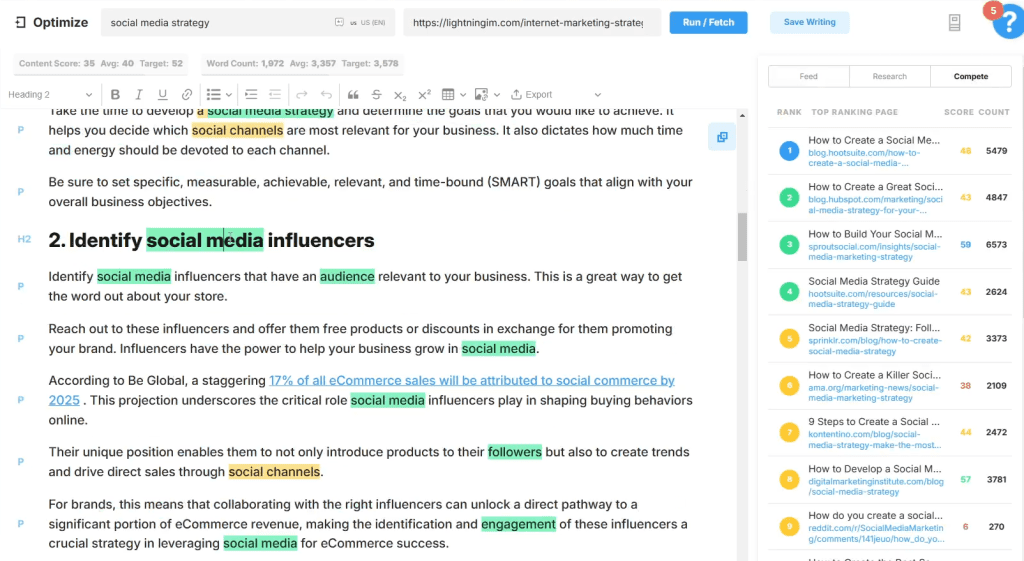Toggle bold formatting
This screenshot has width=1024, height=561.
[115, 95]
